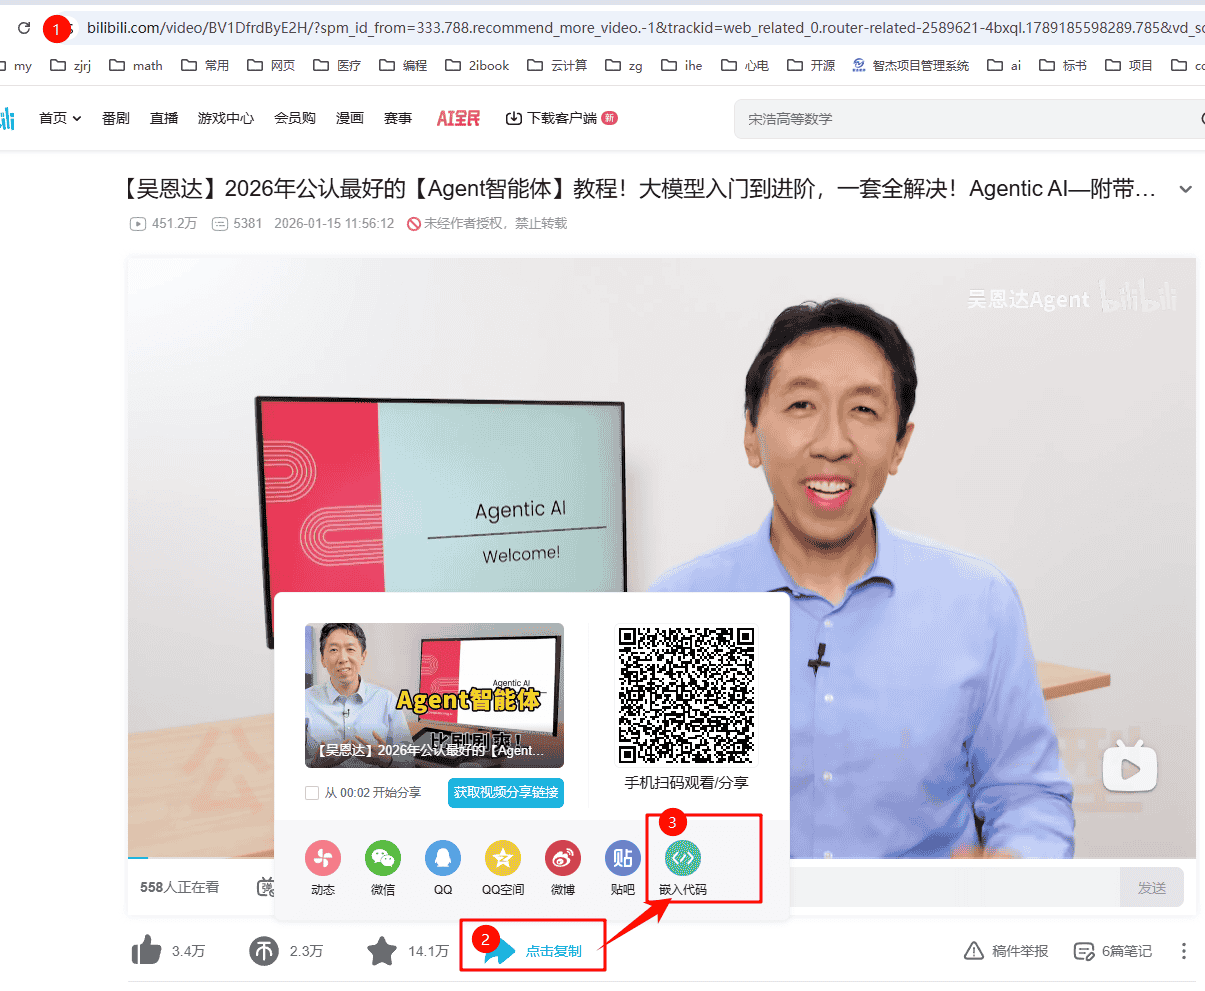Click 下载客户端 download link
1205x991 pixels.
[x=561, y=118]
